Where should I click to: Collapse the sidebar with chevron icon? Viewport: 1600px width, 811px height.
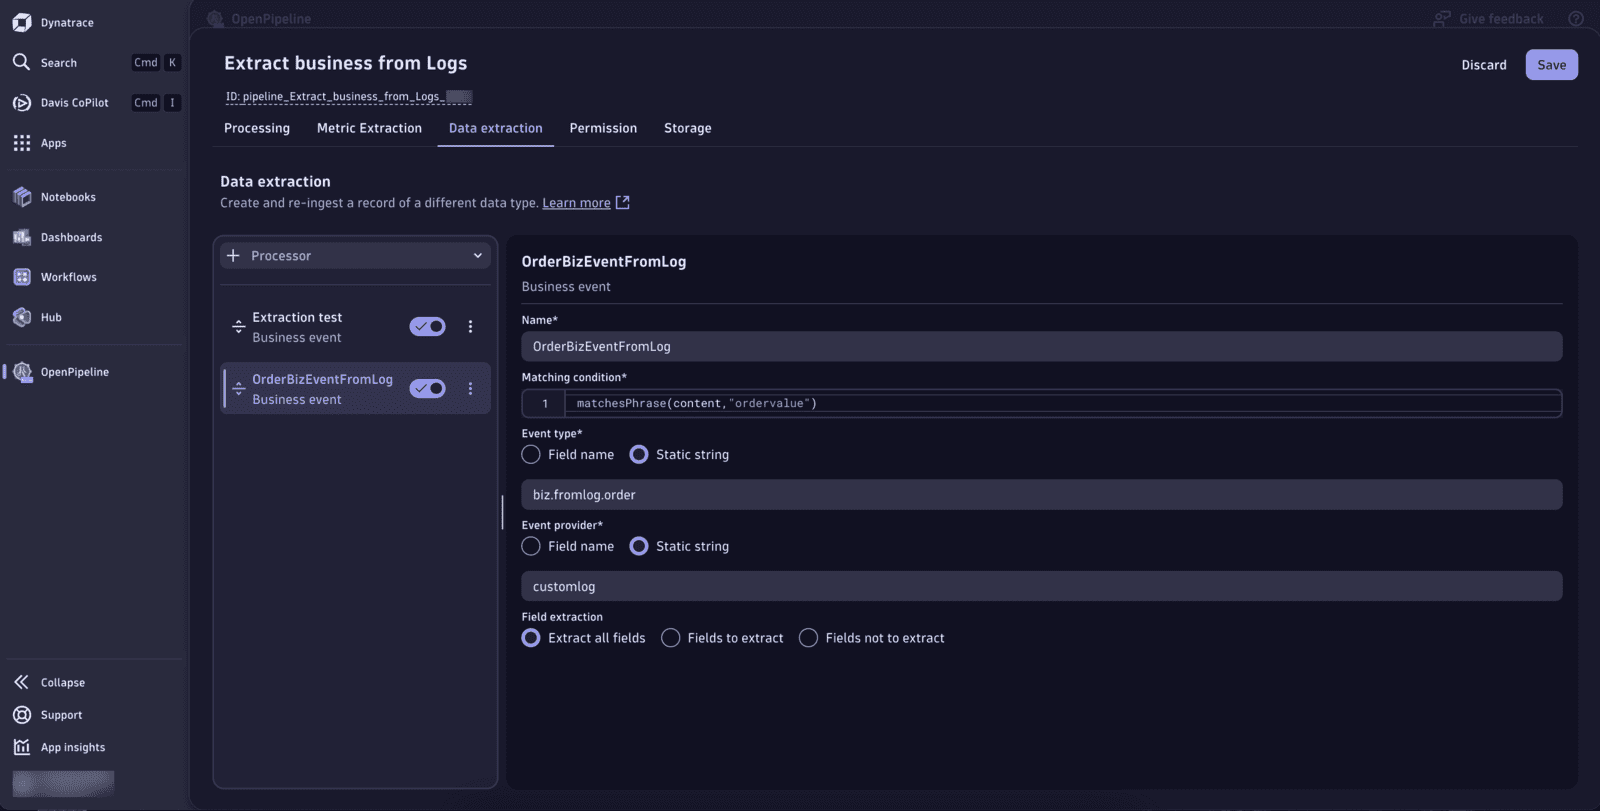point(22,682)
